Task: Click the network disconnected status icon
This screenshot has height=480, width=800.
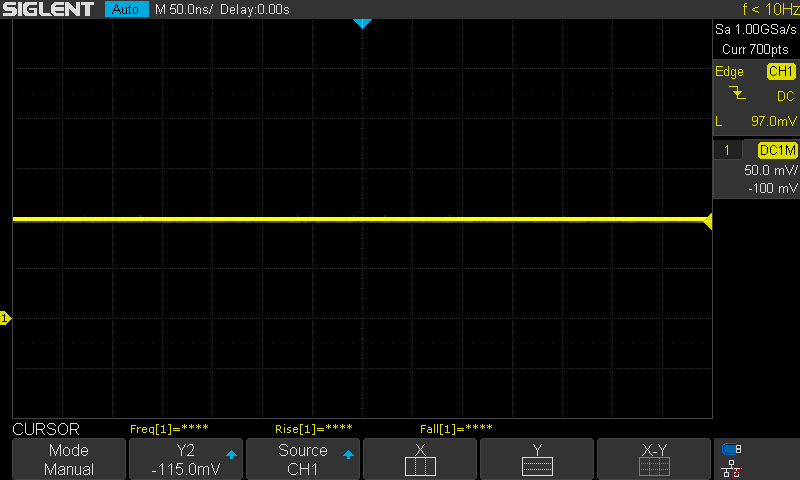Action: point(732,468)
